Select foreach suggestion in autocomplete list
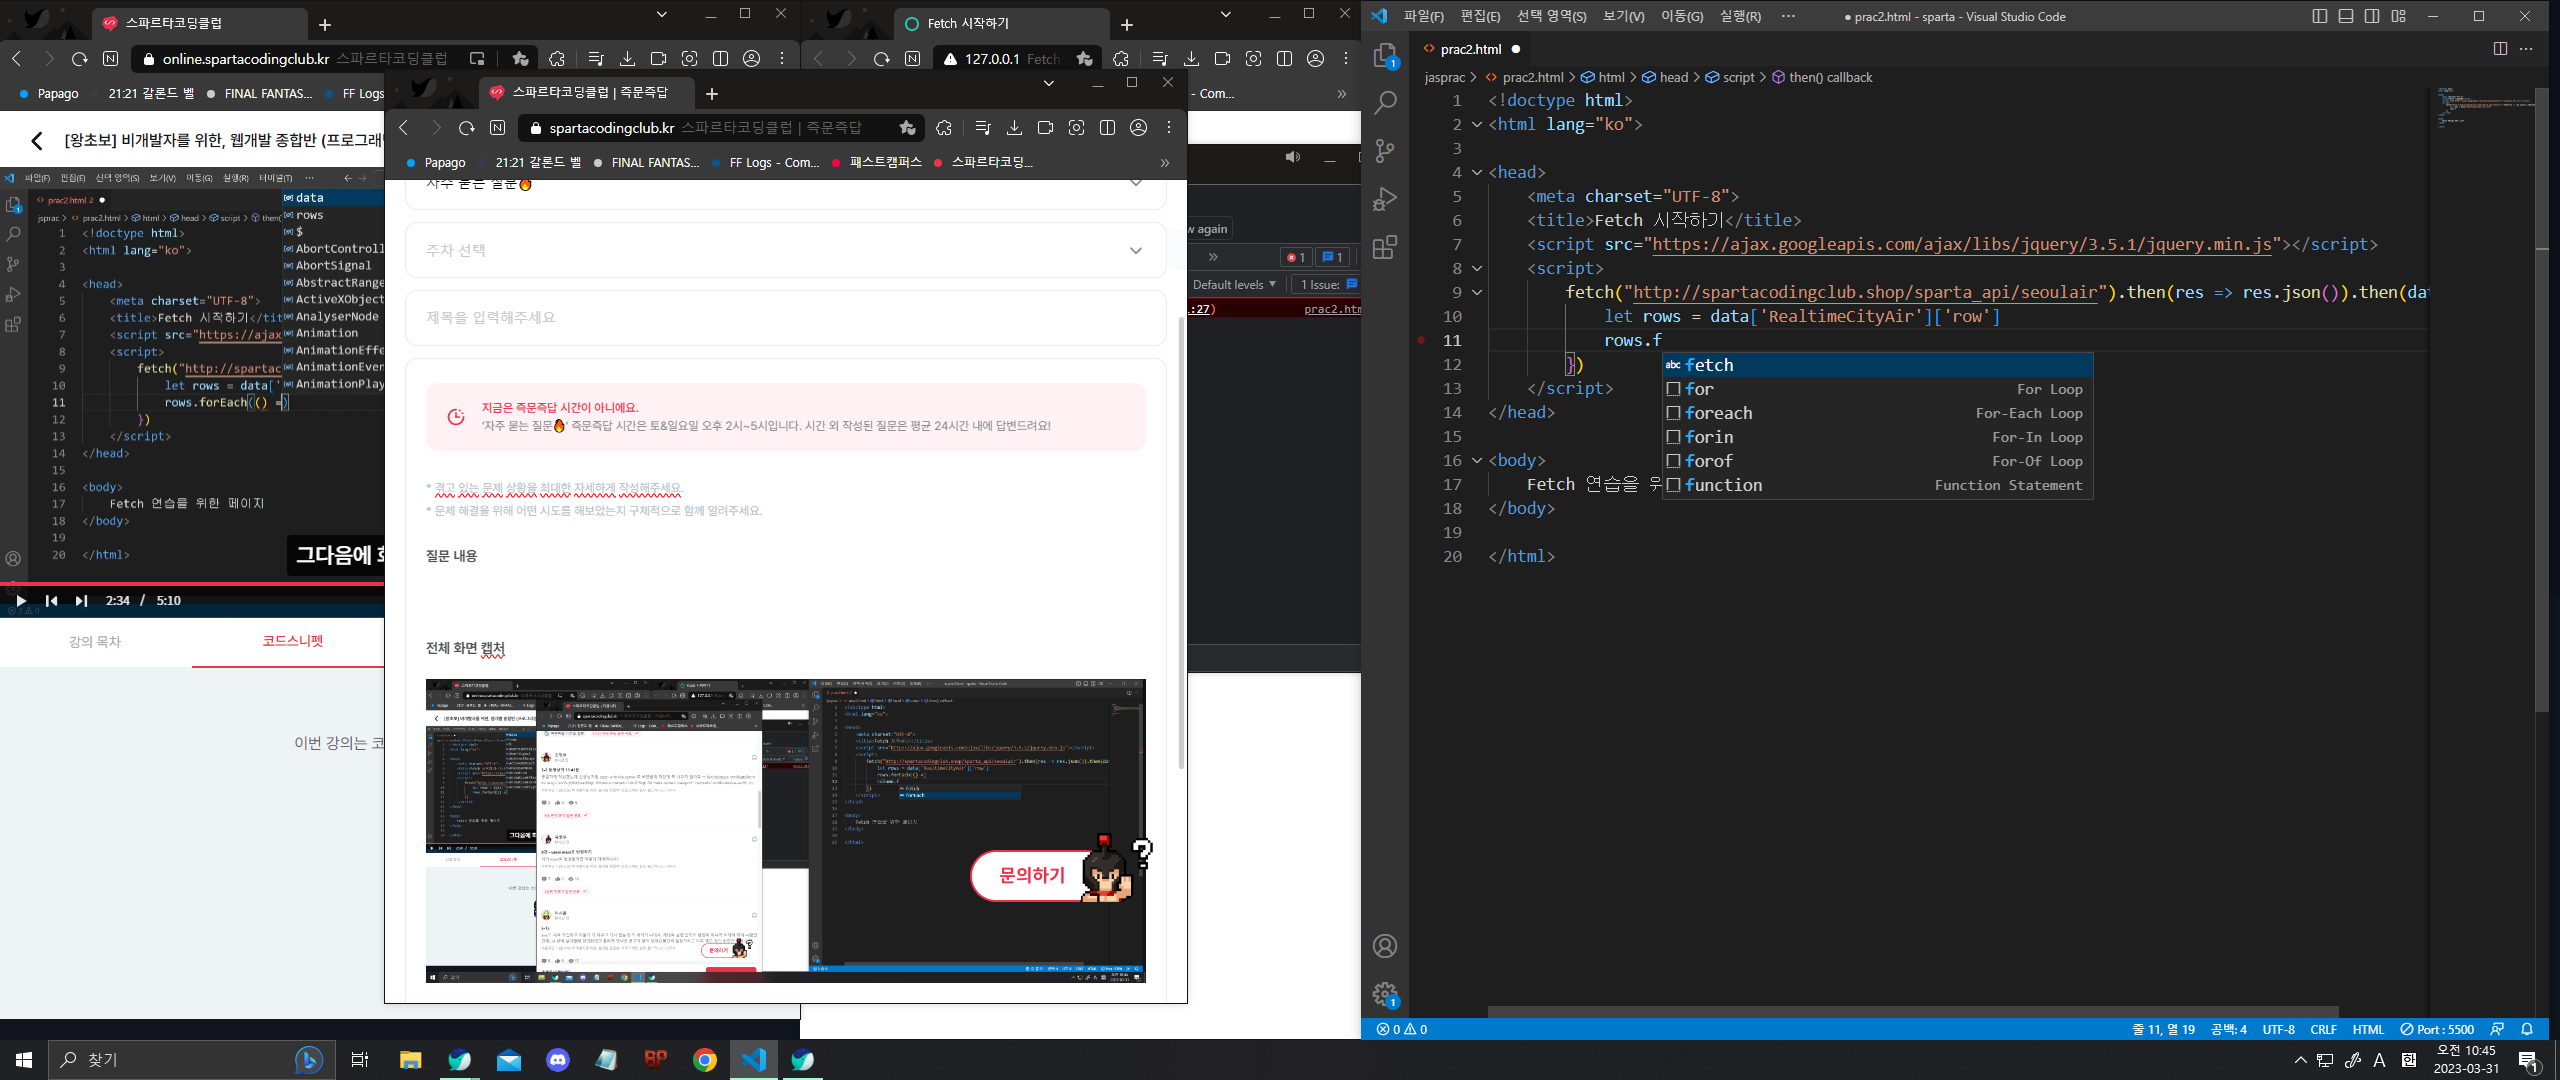This screenshot has height=1080, width=2560. [x=1877, y=413]
